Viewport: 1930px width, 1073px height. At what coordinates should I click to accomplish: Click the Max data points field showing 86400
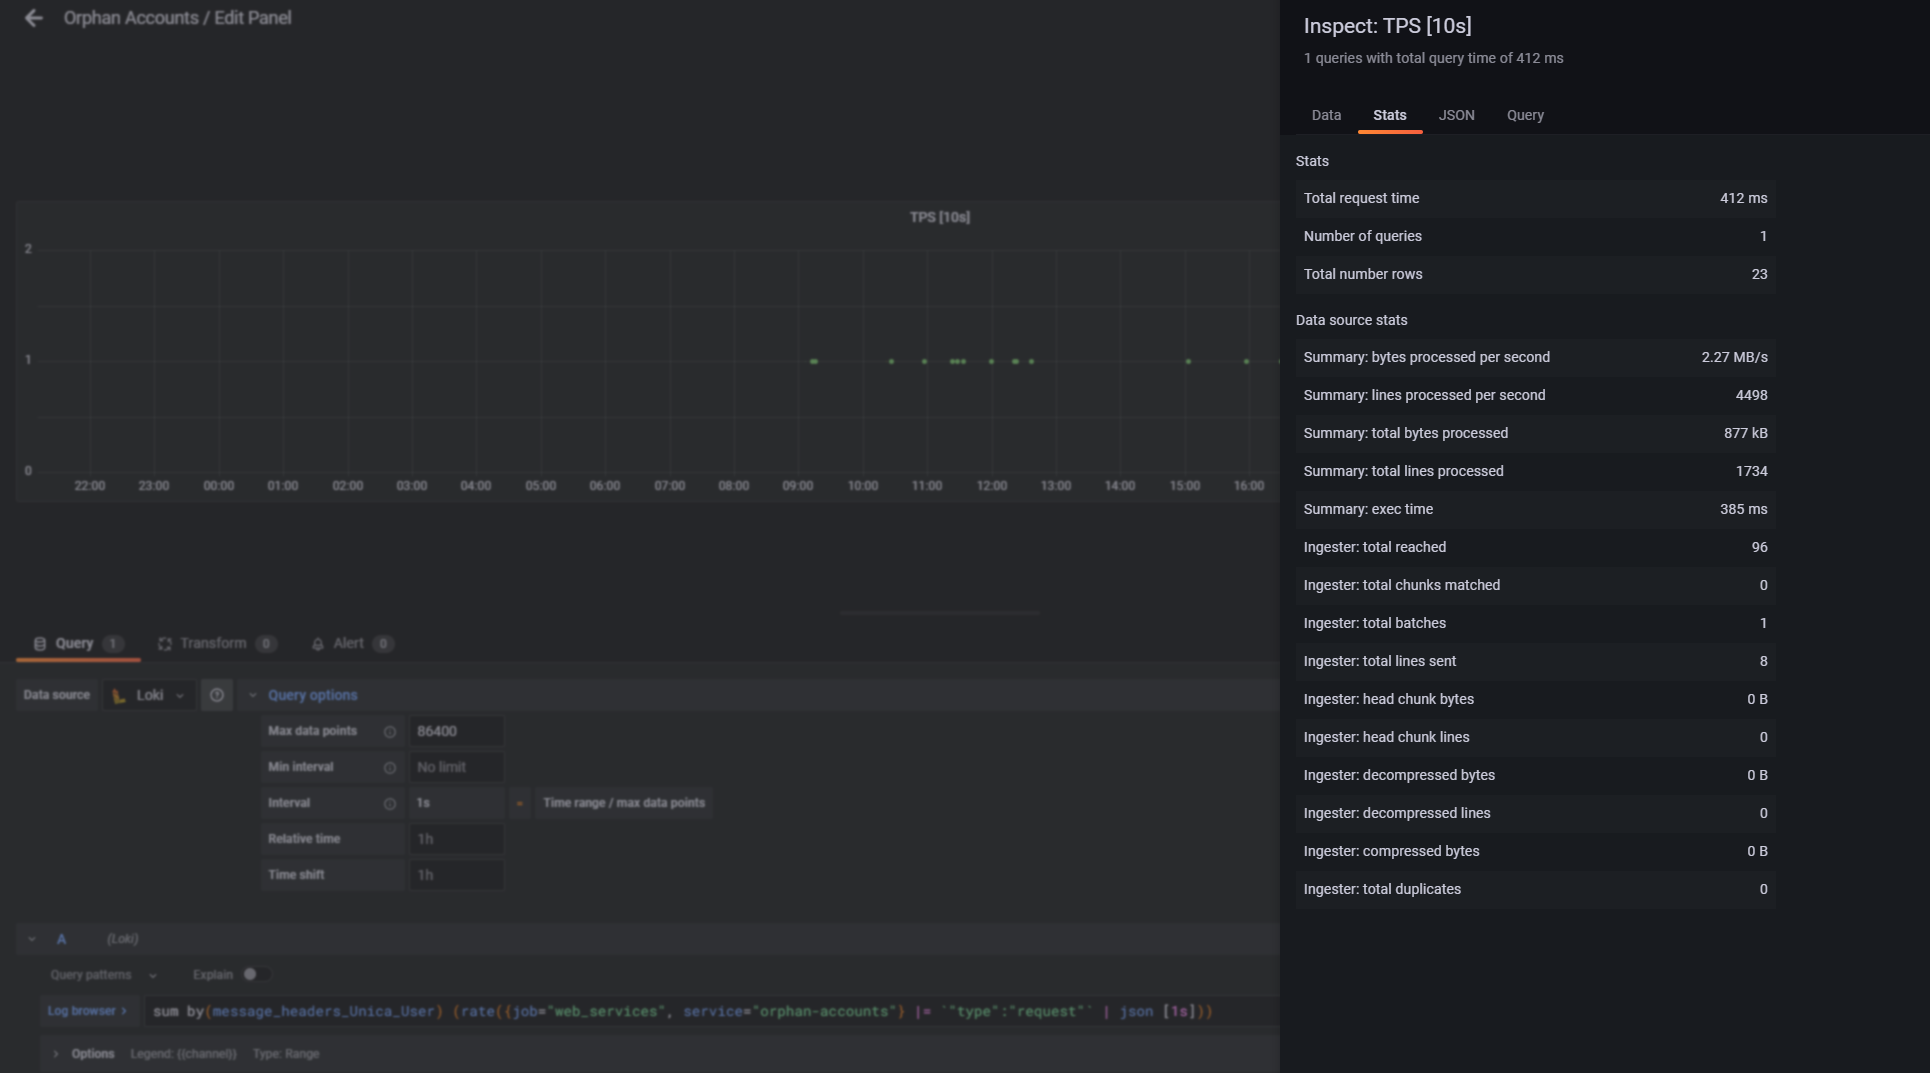(456, 731)
